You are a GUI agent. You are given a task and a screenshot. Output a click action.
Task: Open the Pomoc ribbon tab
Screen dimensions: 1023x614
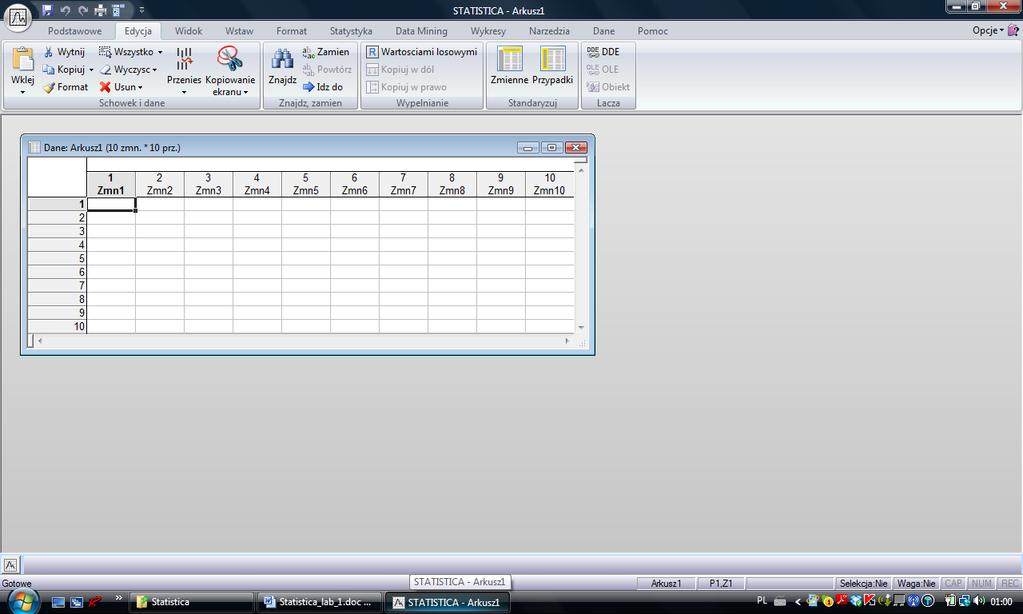[x=652, y=31]
